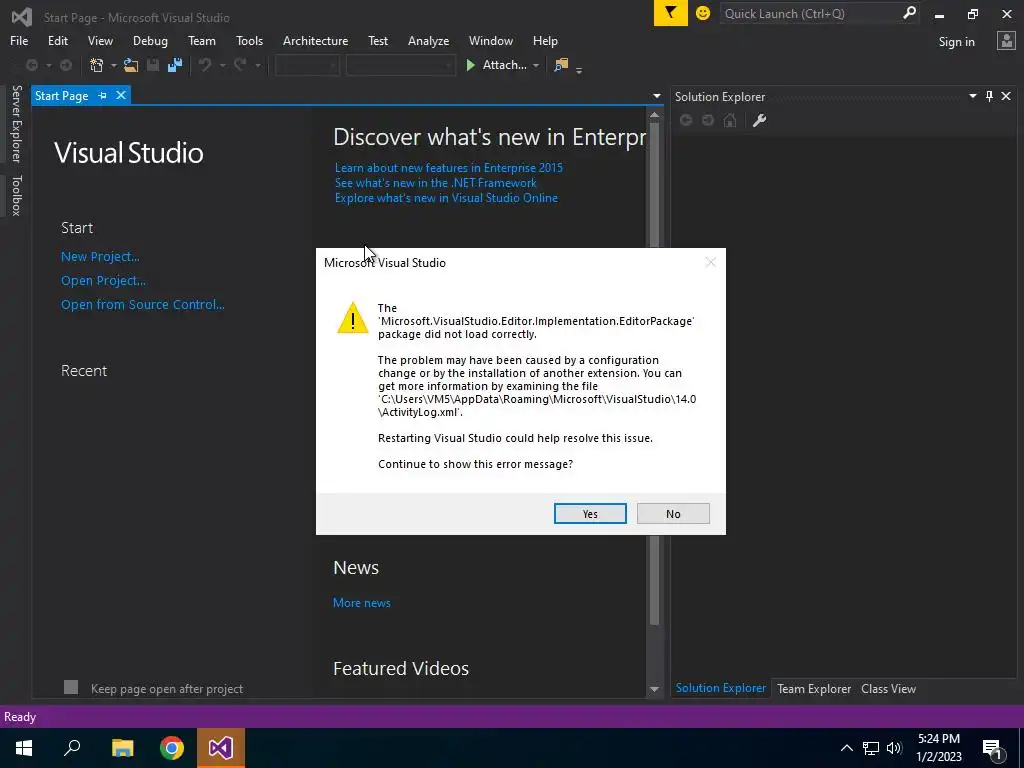This screenshot has width=1024, height=768.
Task: Switch to the Class View tab
Action: click(x=888, y=688)
